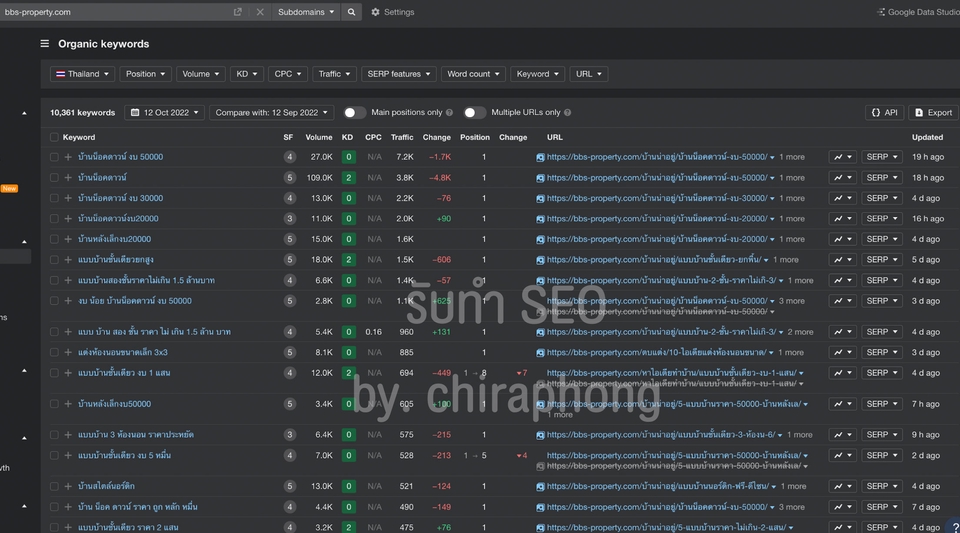Sort by Volume column header

pyautogui.click(x=319, y=138)
